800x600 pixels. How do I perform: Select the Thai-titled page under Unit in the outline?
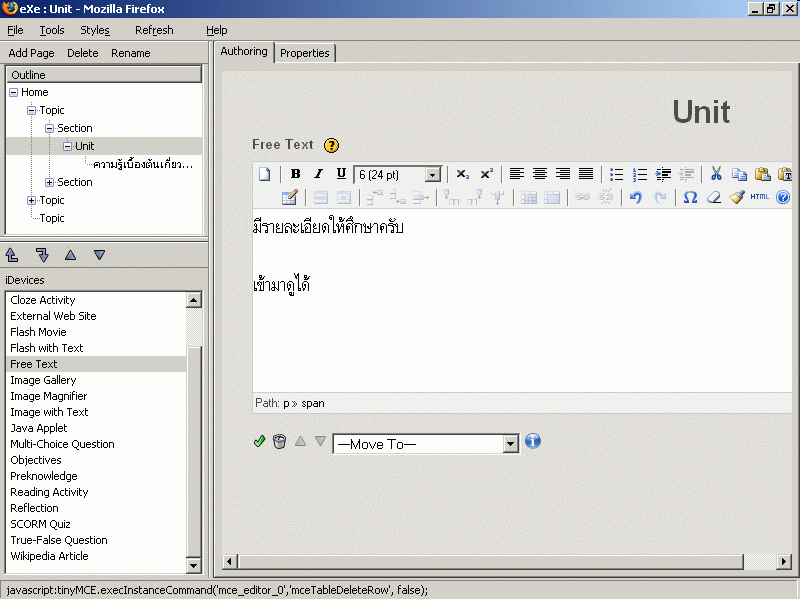[143, 164]
